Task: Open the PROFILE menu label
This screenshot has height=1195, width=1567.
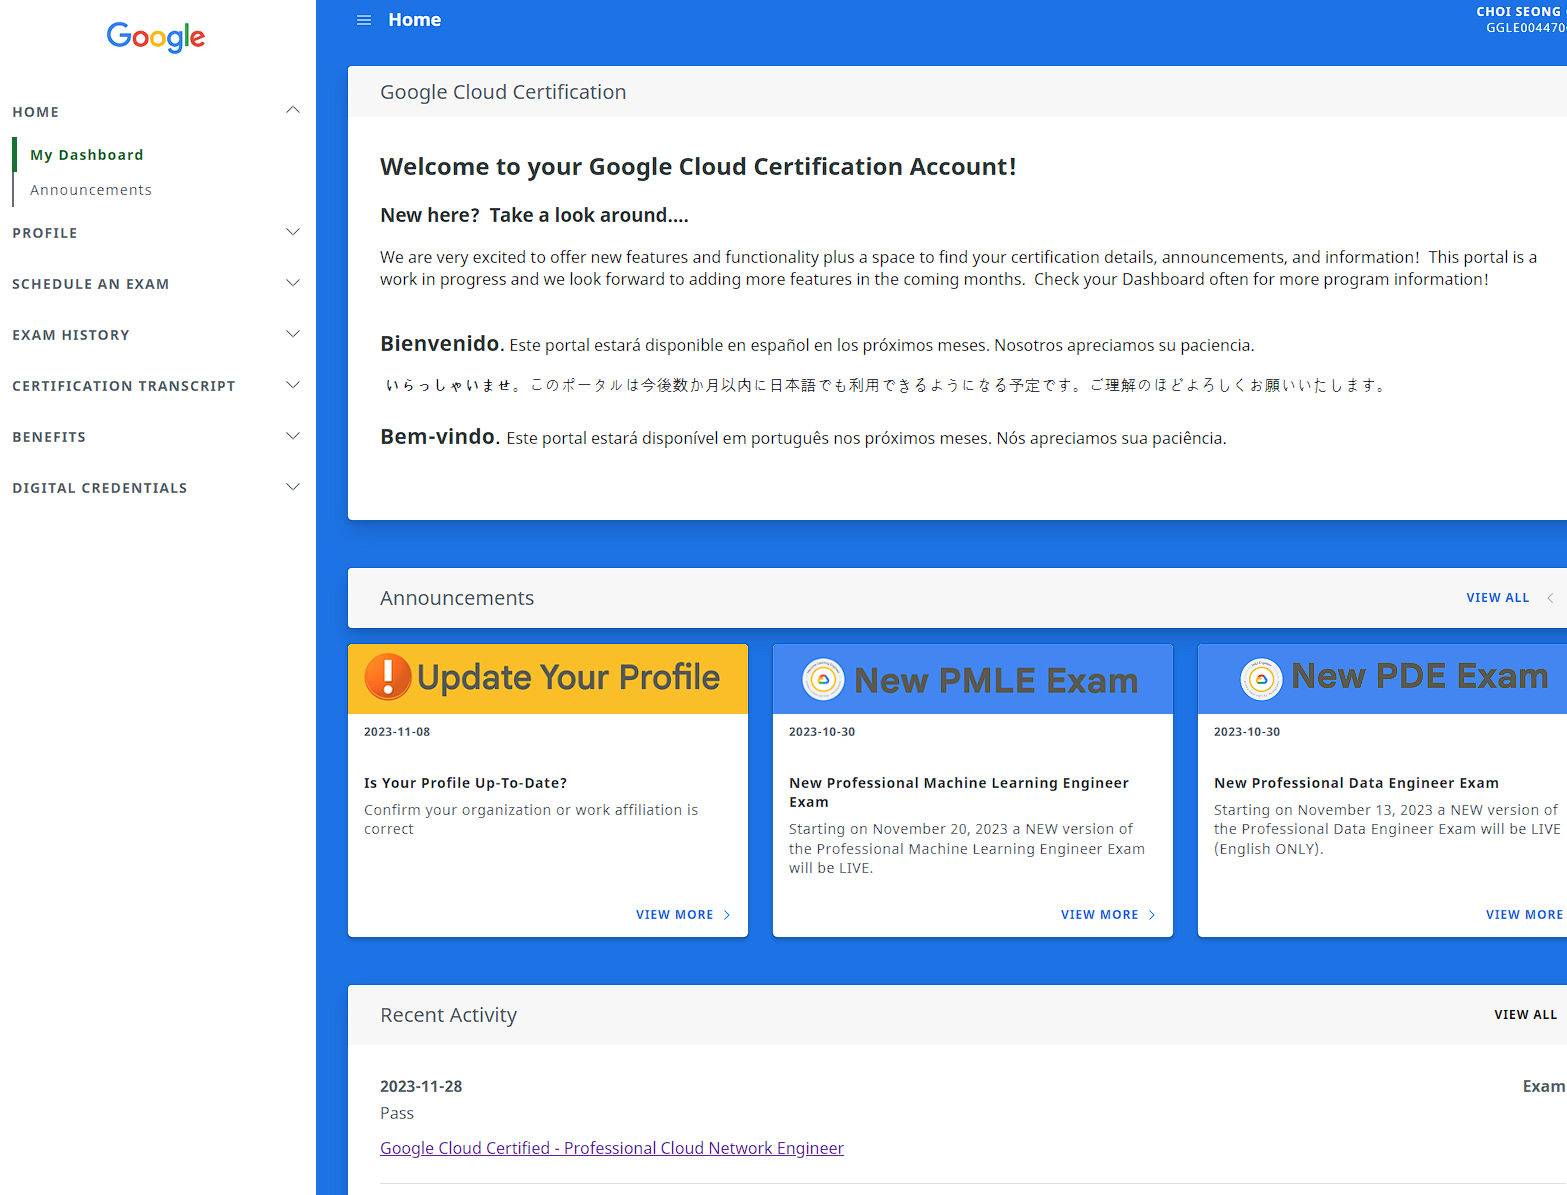Action: click(x=45, y=233)
